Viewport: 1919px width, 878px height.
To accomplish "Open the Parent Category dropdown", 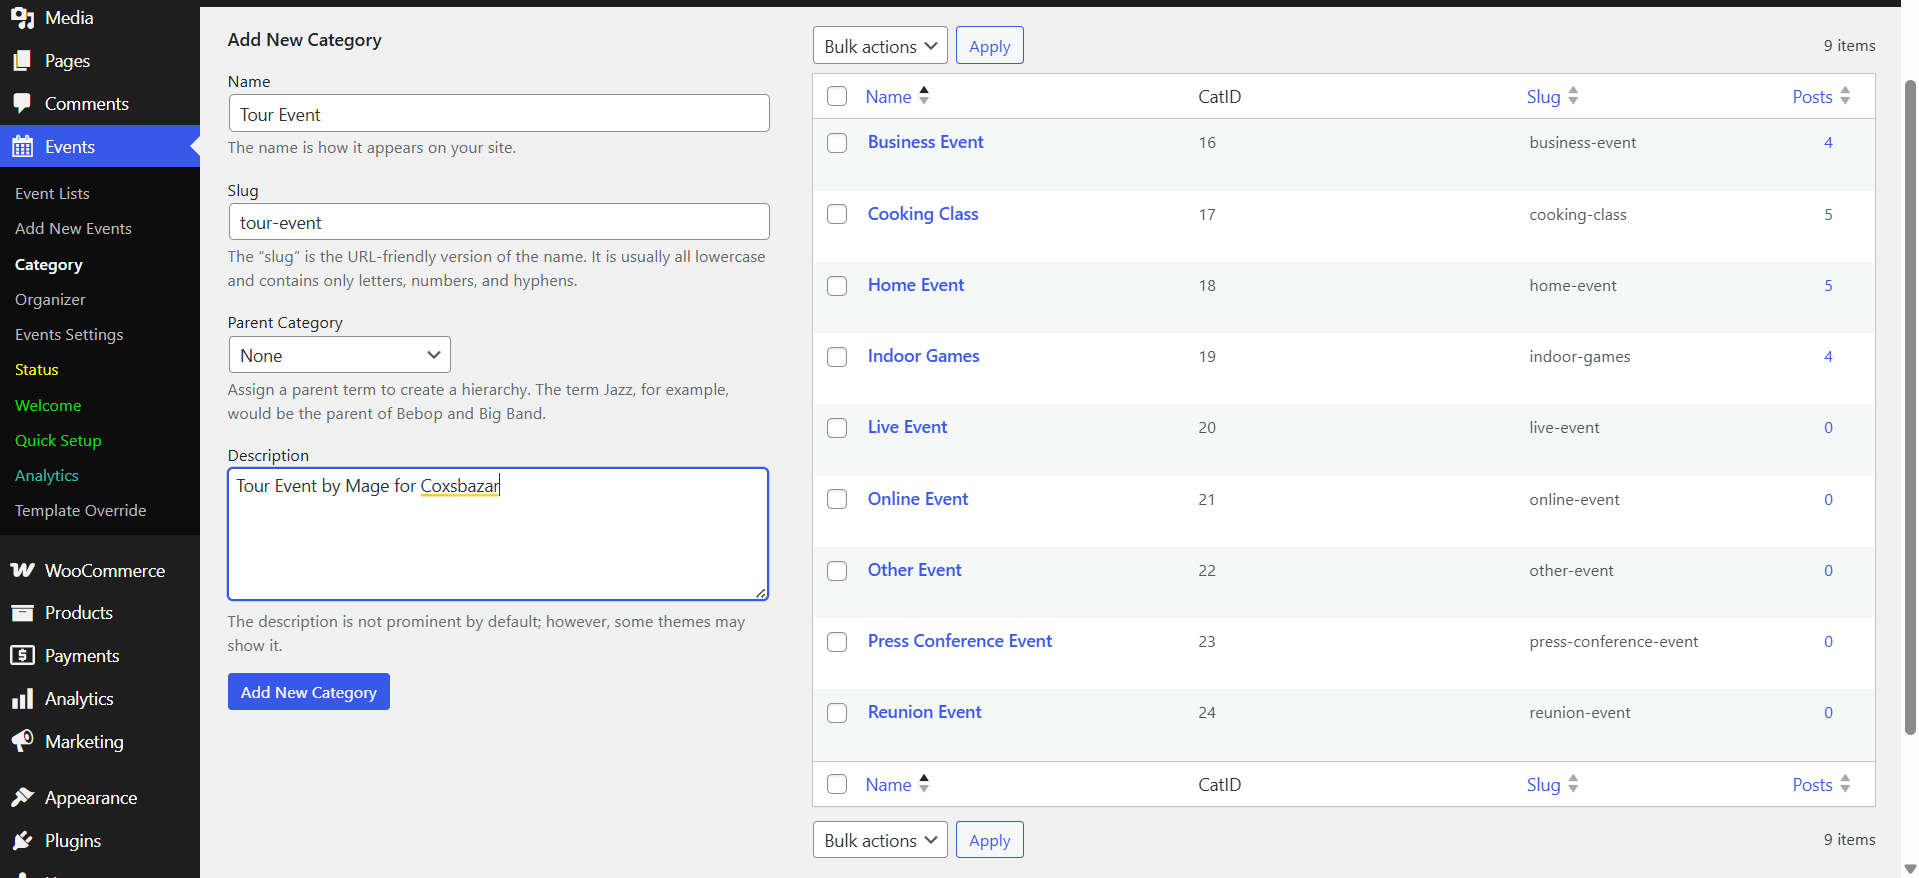I will tap(339, 356).
